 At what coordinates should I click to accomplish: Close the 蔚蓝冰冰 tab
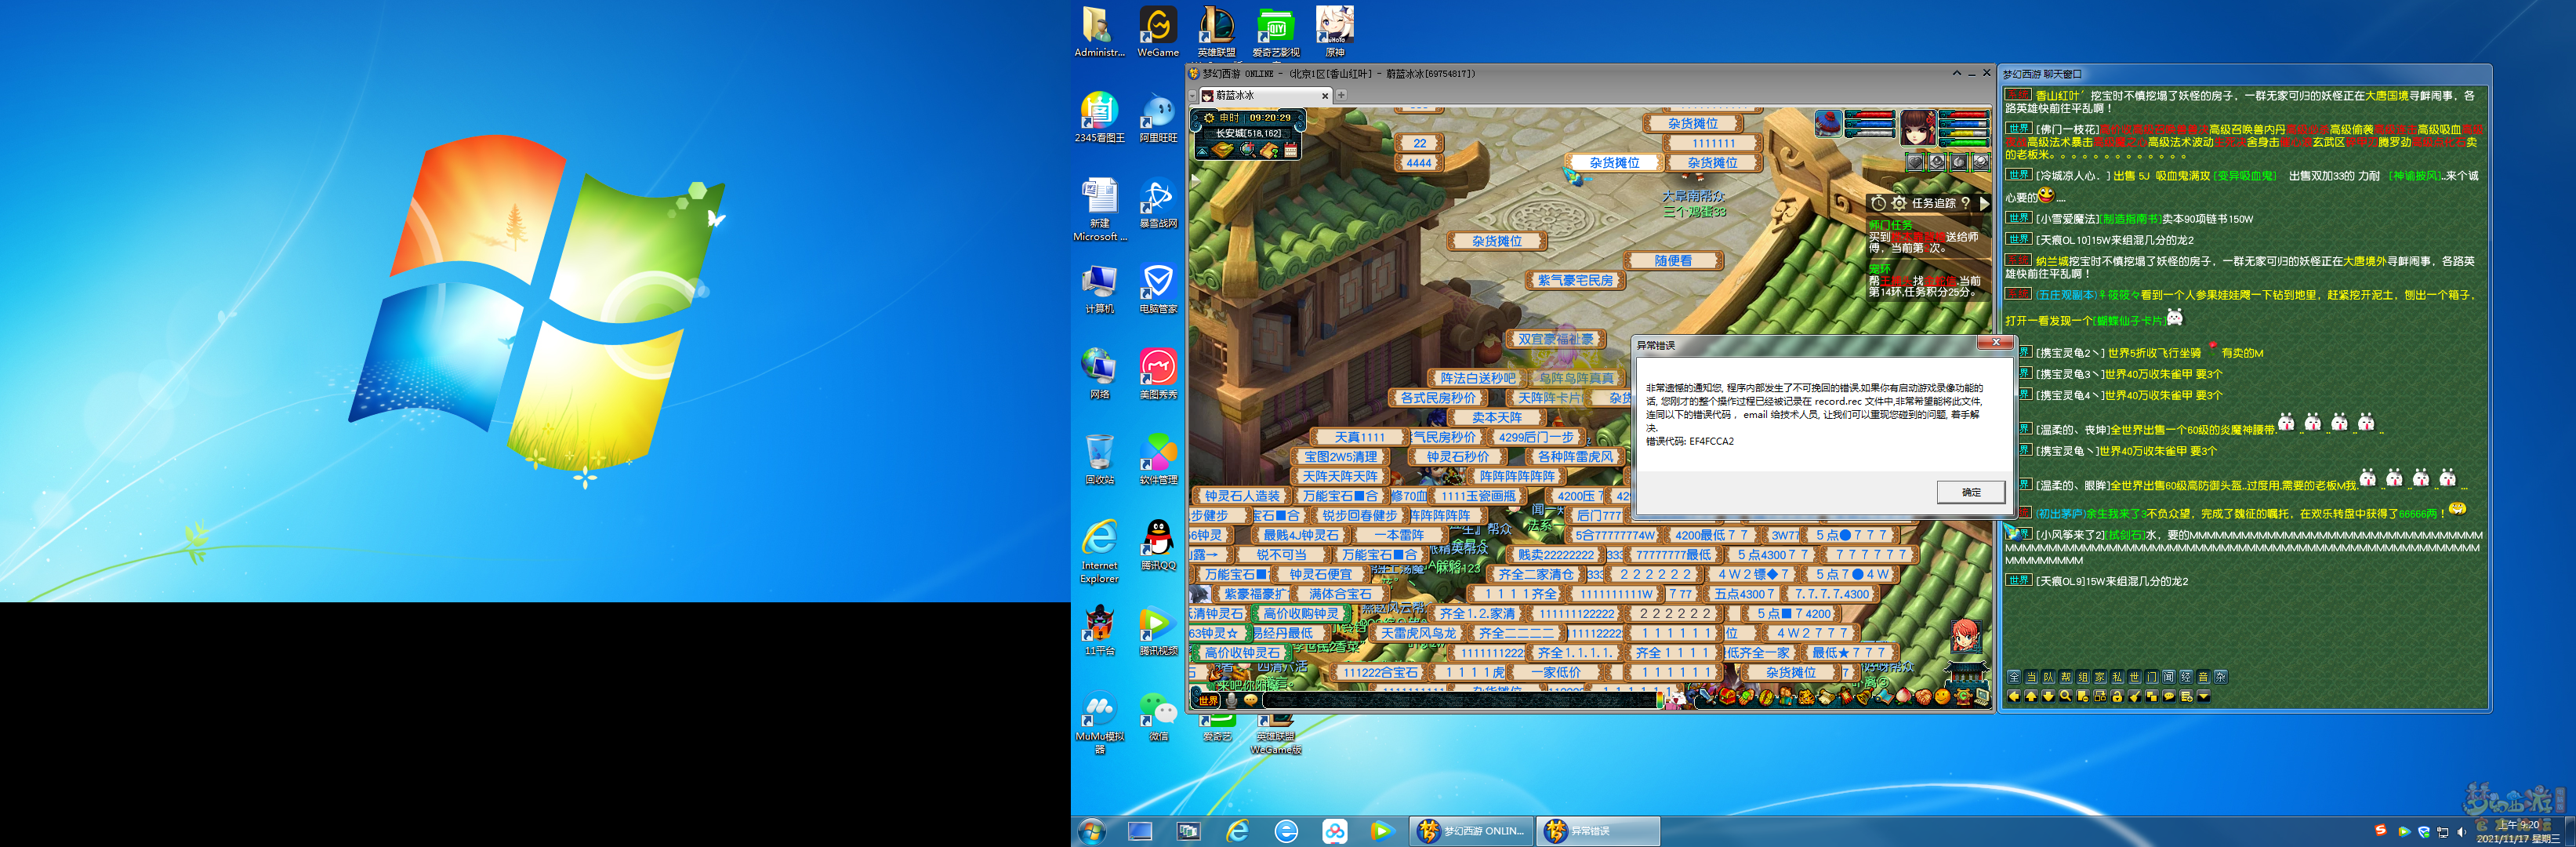point(1326,96)
